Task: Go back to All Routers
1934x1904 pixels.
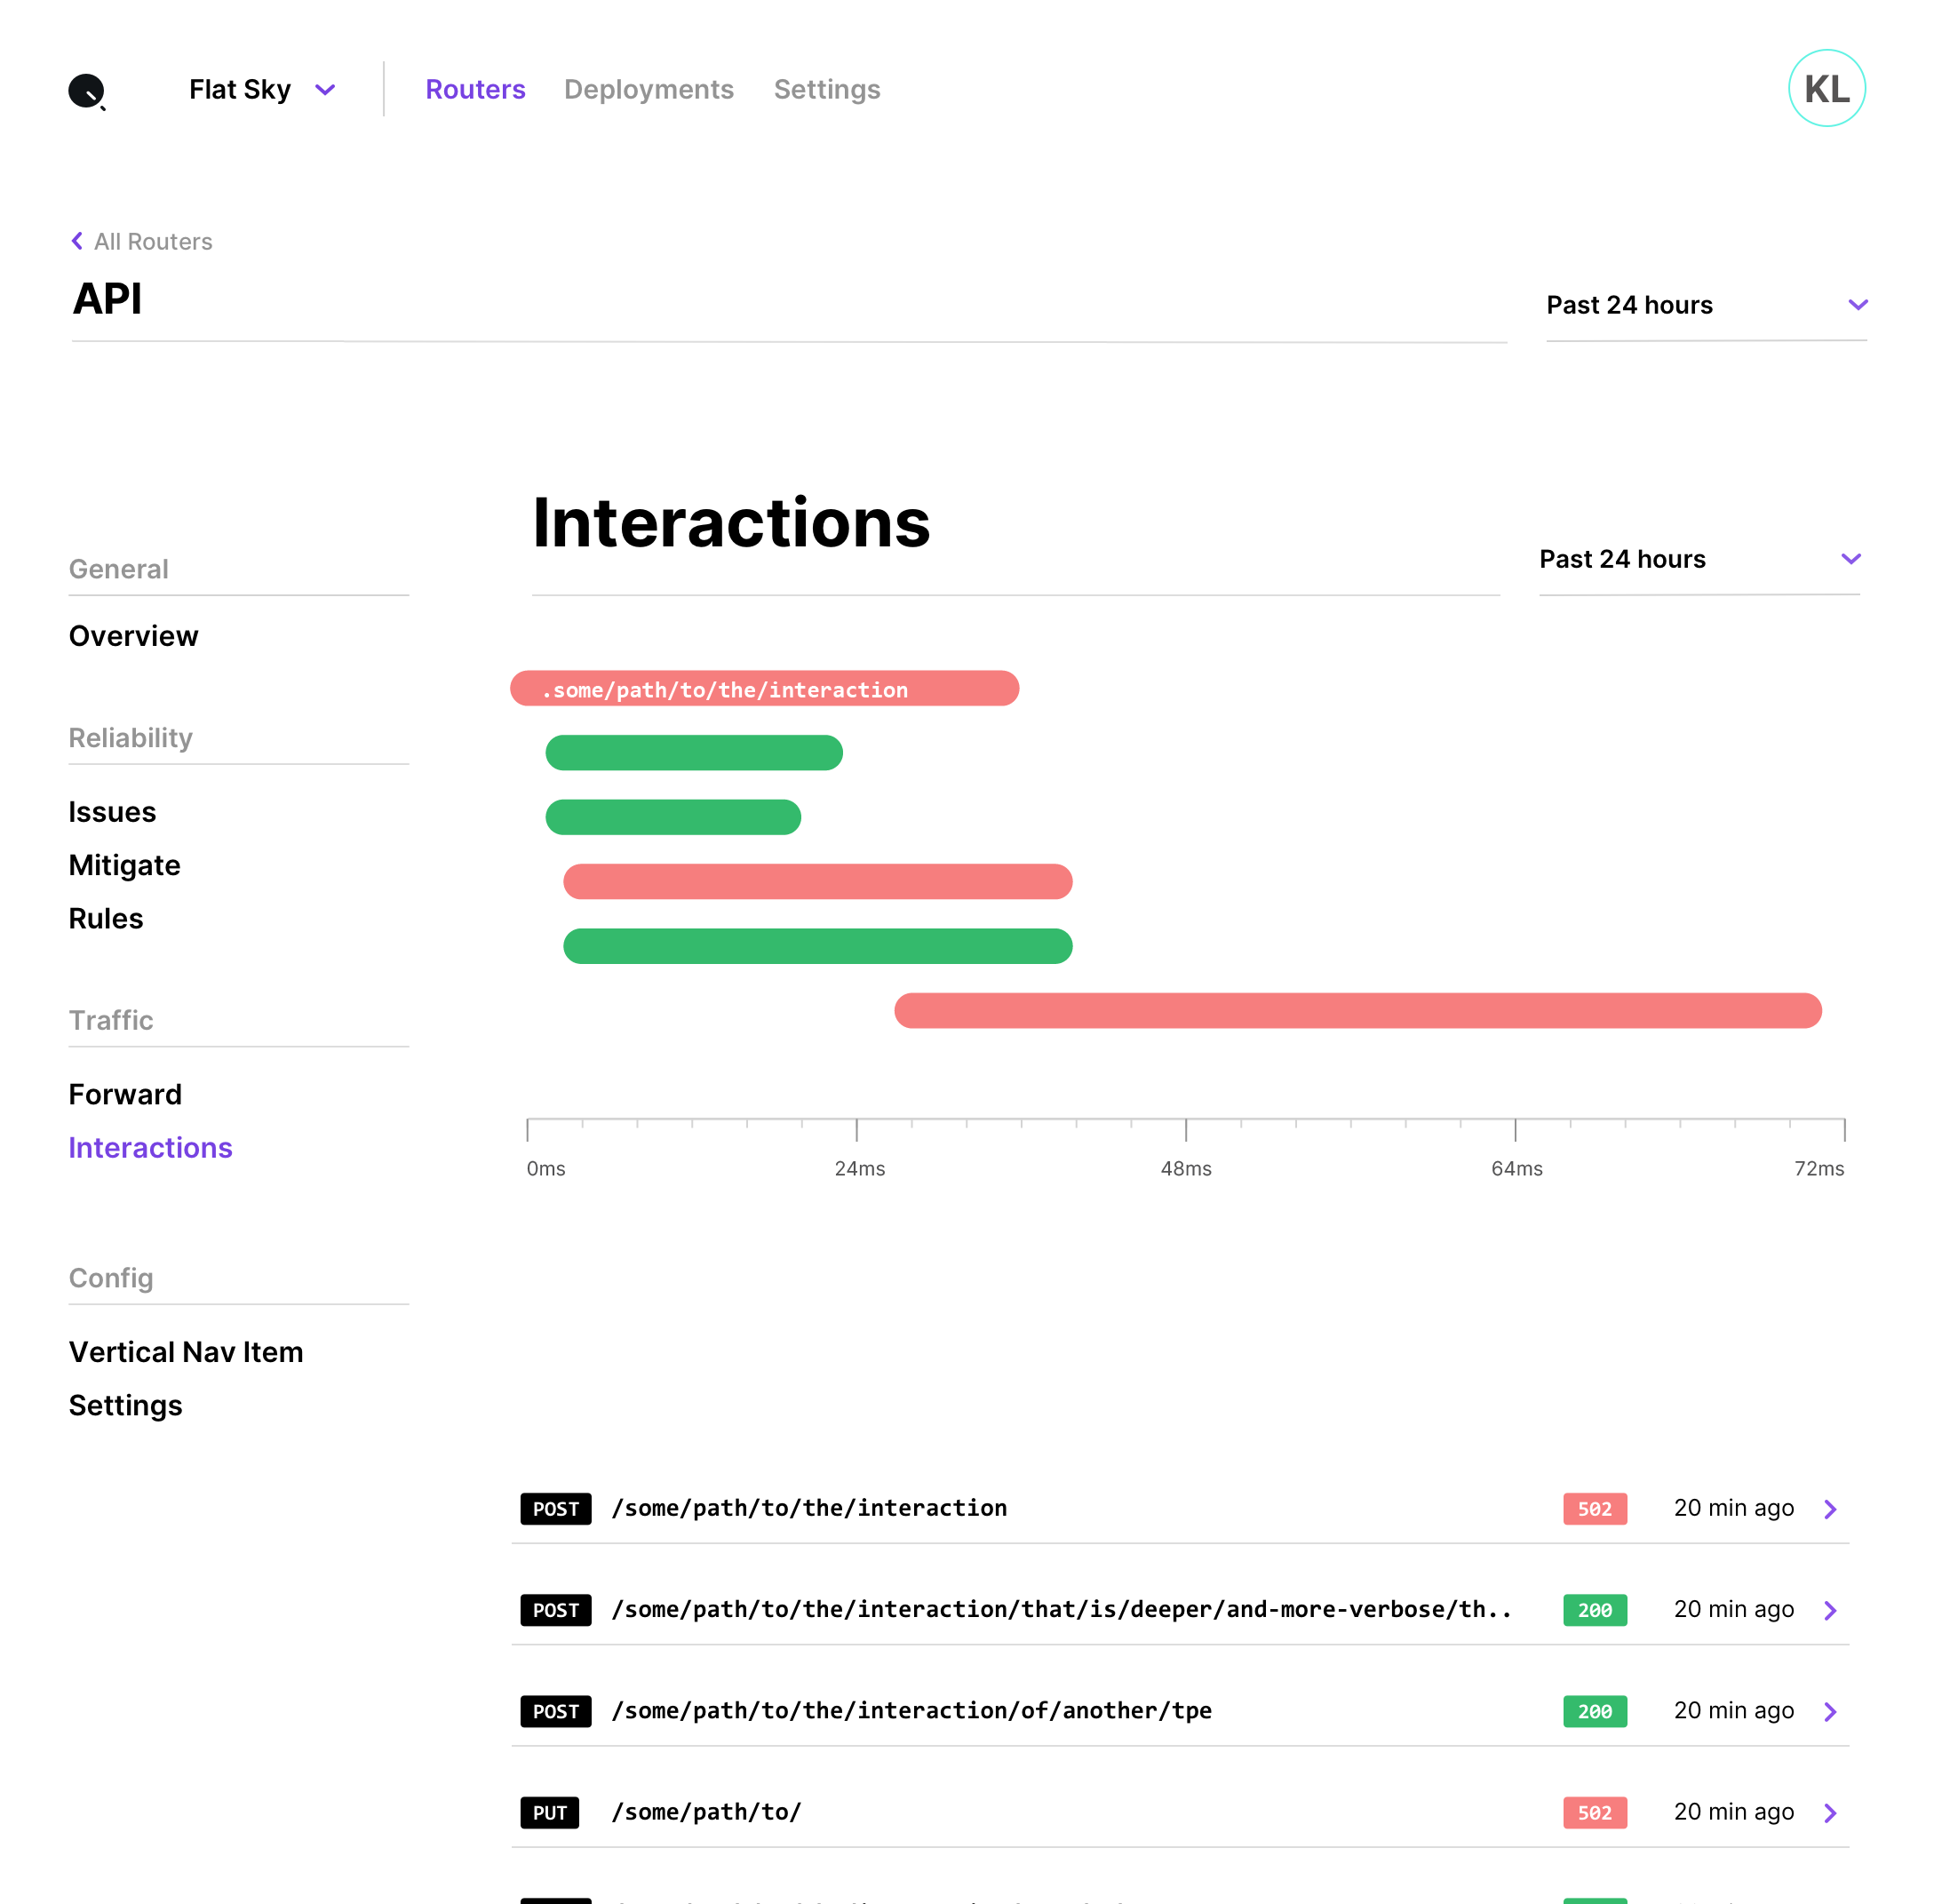Action: 153,242
